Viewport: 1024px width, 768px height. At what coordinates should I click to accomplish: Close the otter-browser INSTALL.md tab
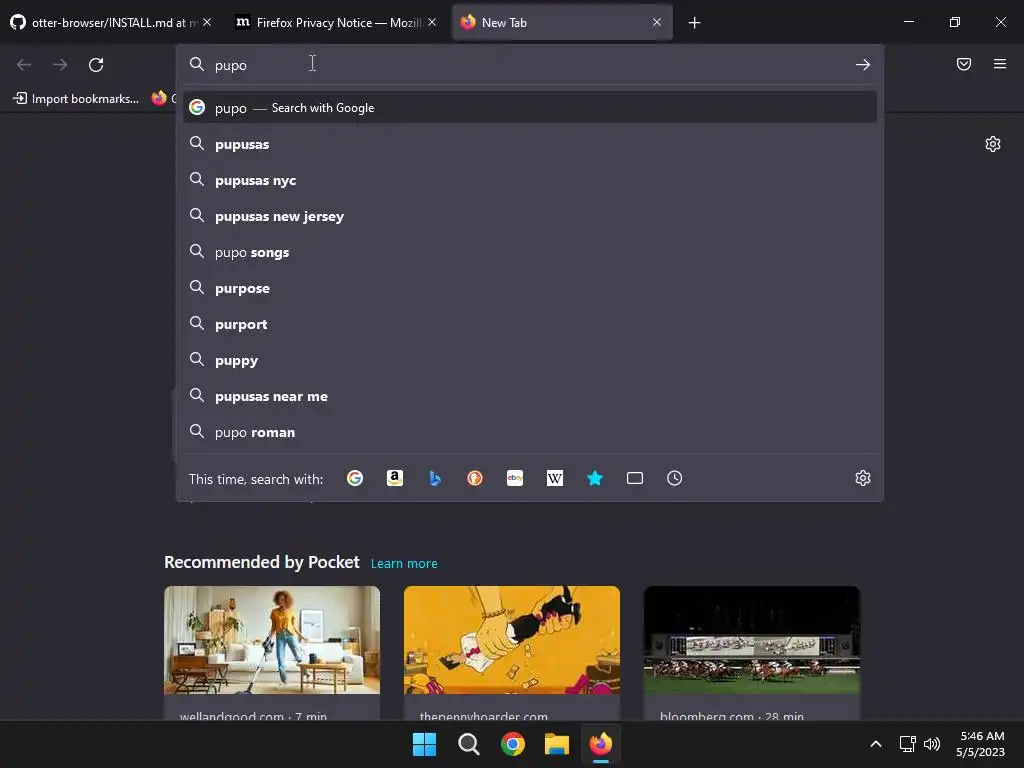click(x=207, y=22)
